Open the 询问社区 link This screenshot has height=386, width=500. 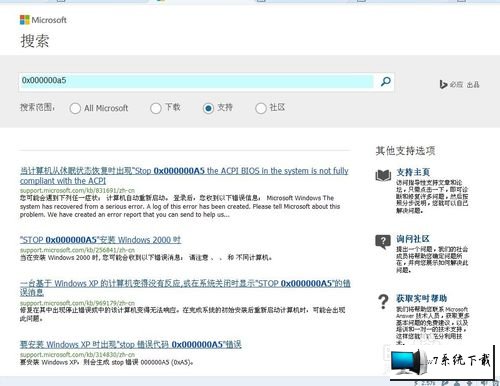click(413, 239)
